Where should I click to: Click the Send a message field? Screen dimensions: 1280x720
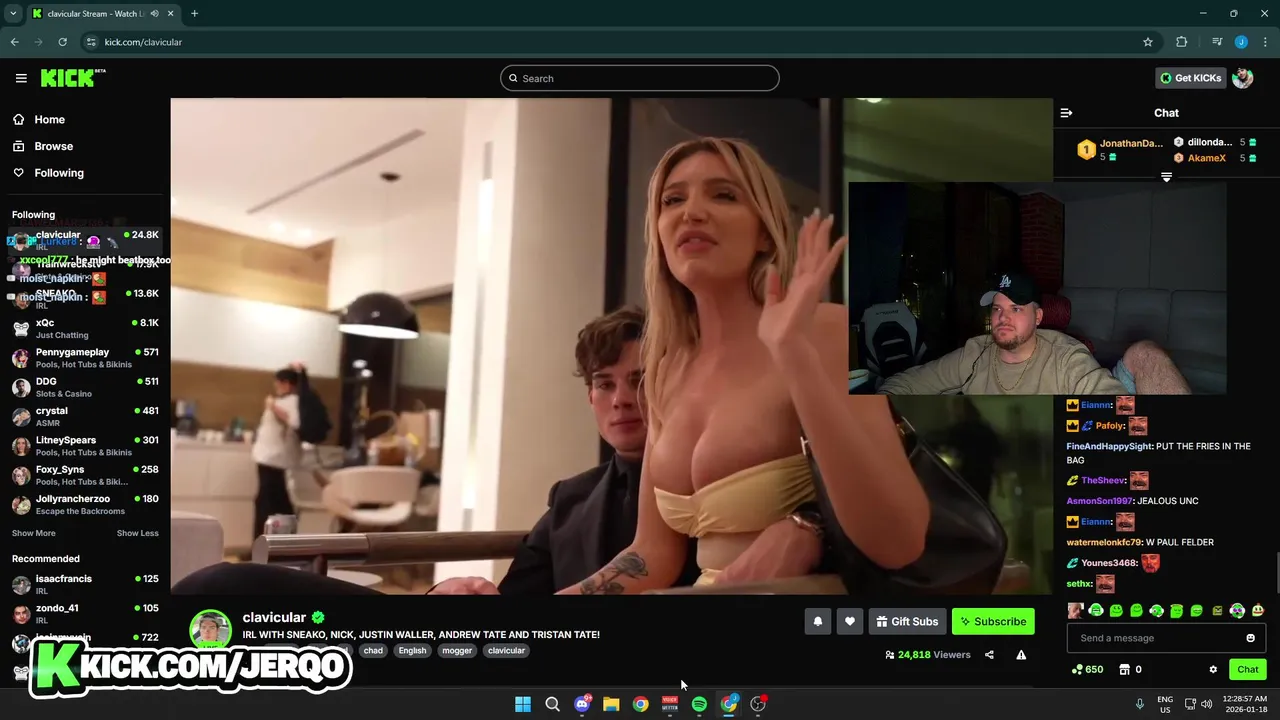pyautogui.click(x=1165, y=638)
